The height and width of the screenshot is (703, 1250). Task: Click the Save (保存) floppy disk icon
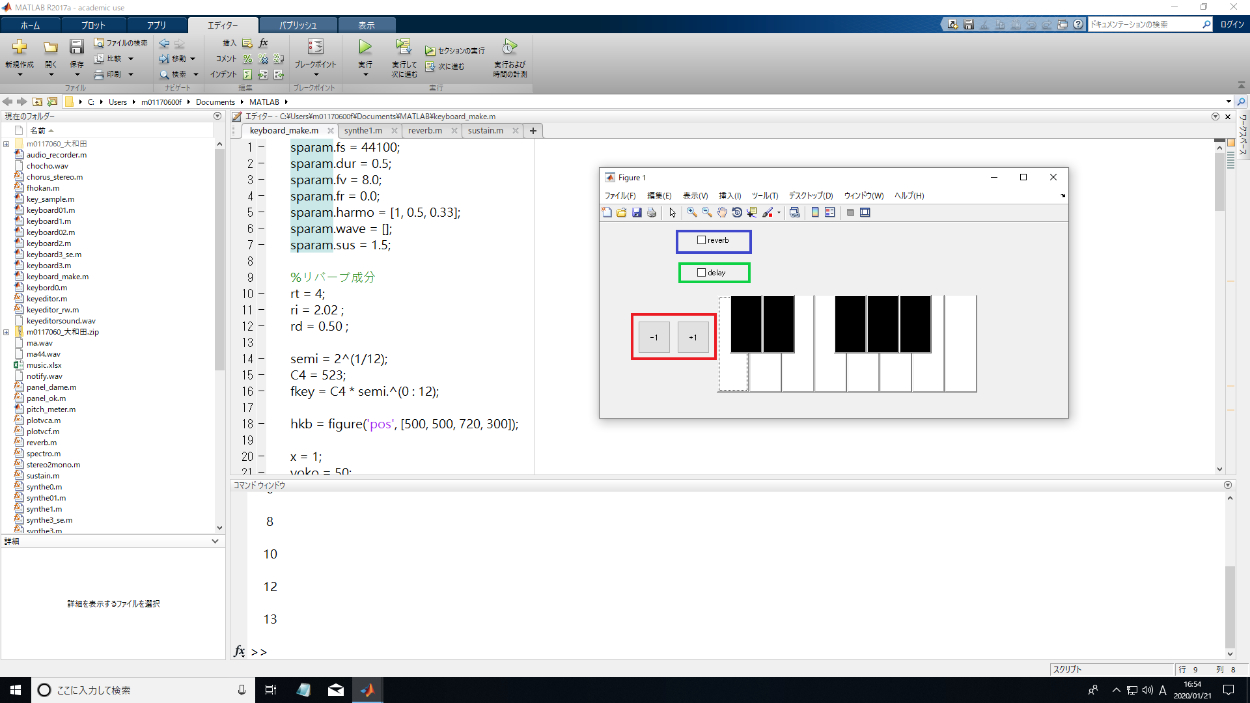coord(77,47)
